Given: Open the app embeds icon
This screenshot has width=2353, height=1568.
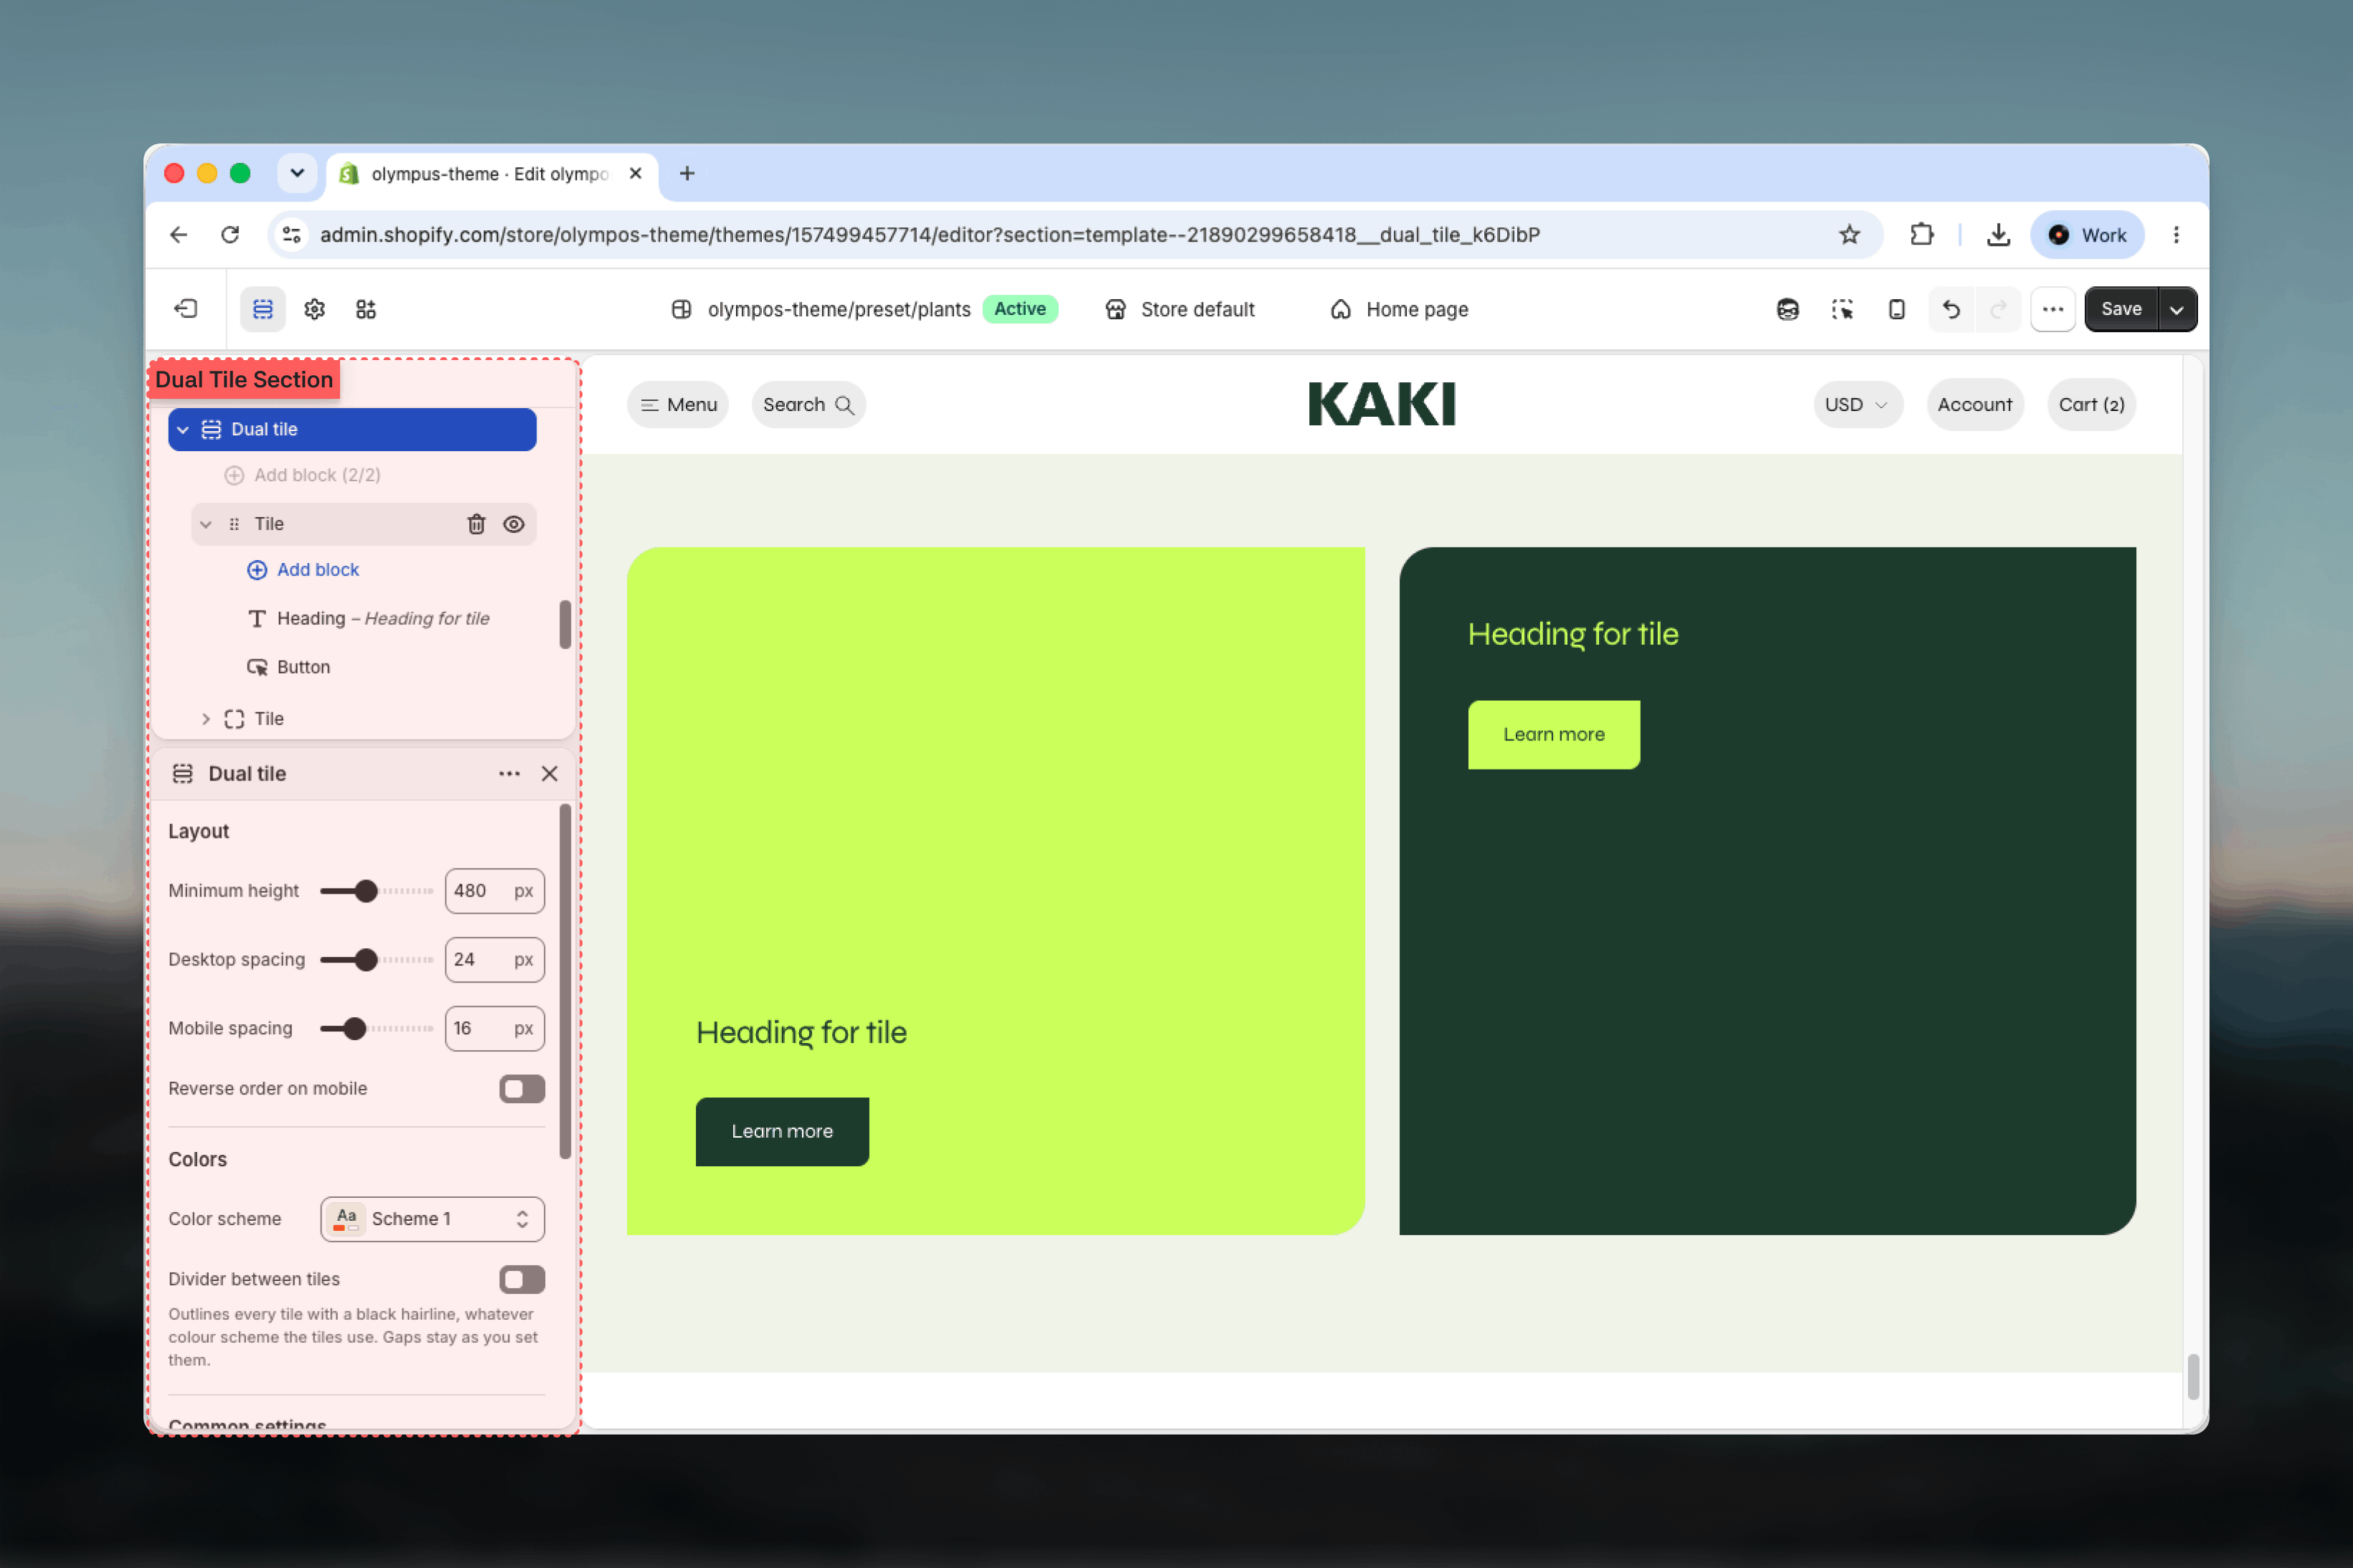Looking at the screenshot, I should pos(366,309).
